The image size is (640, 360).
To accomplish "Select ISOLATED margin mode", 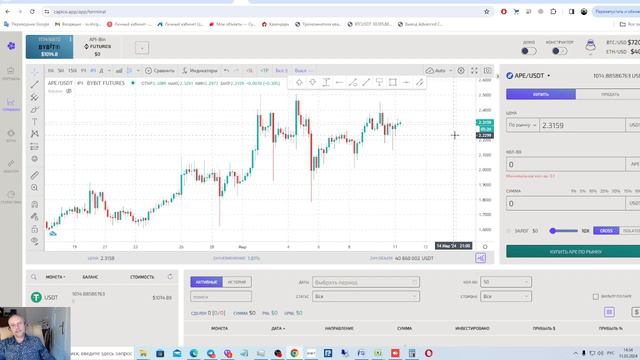I will pyautogui.click(x=630, y=231).
